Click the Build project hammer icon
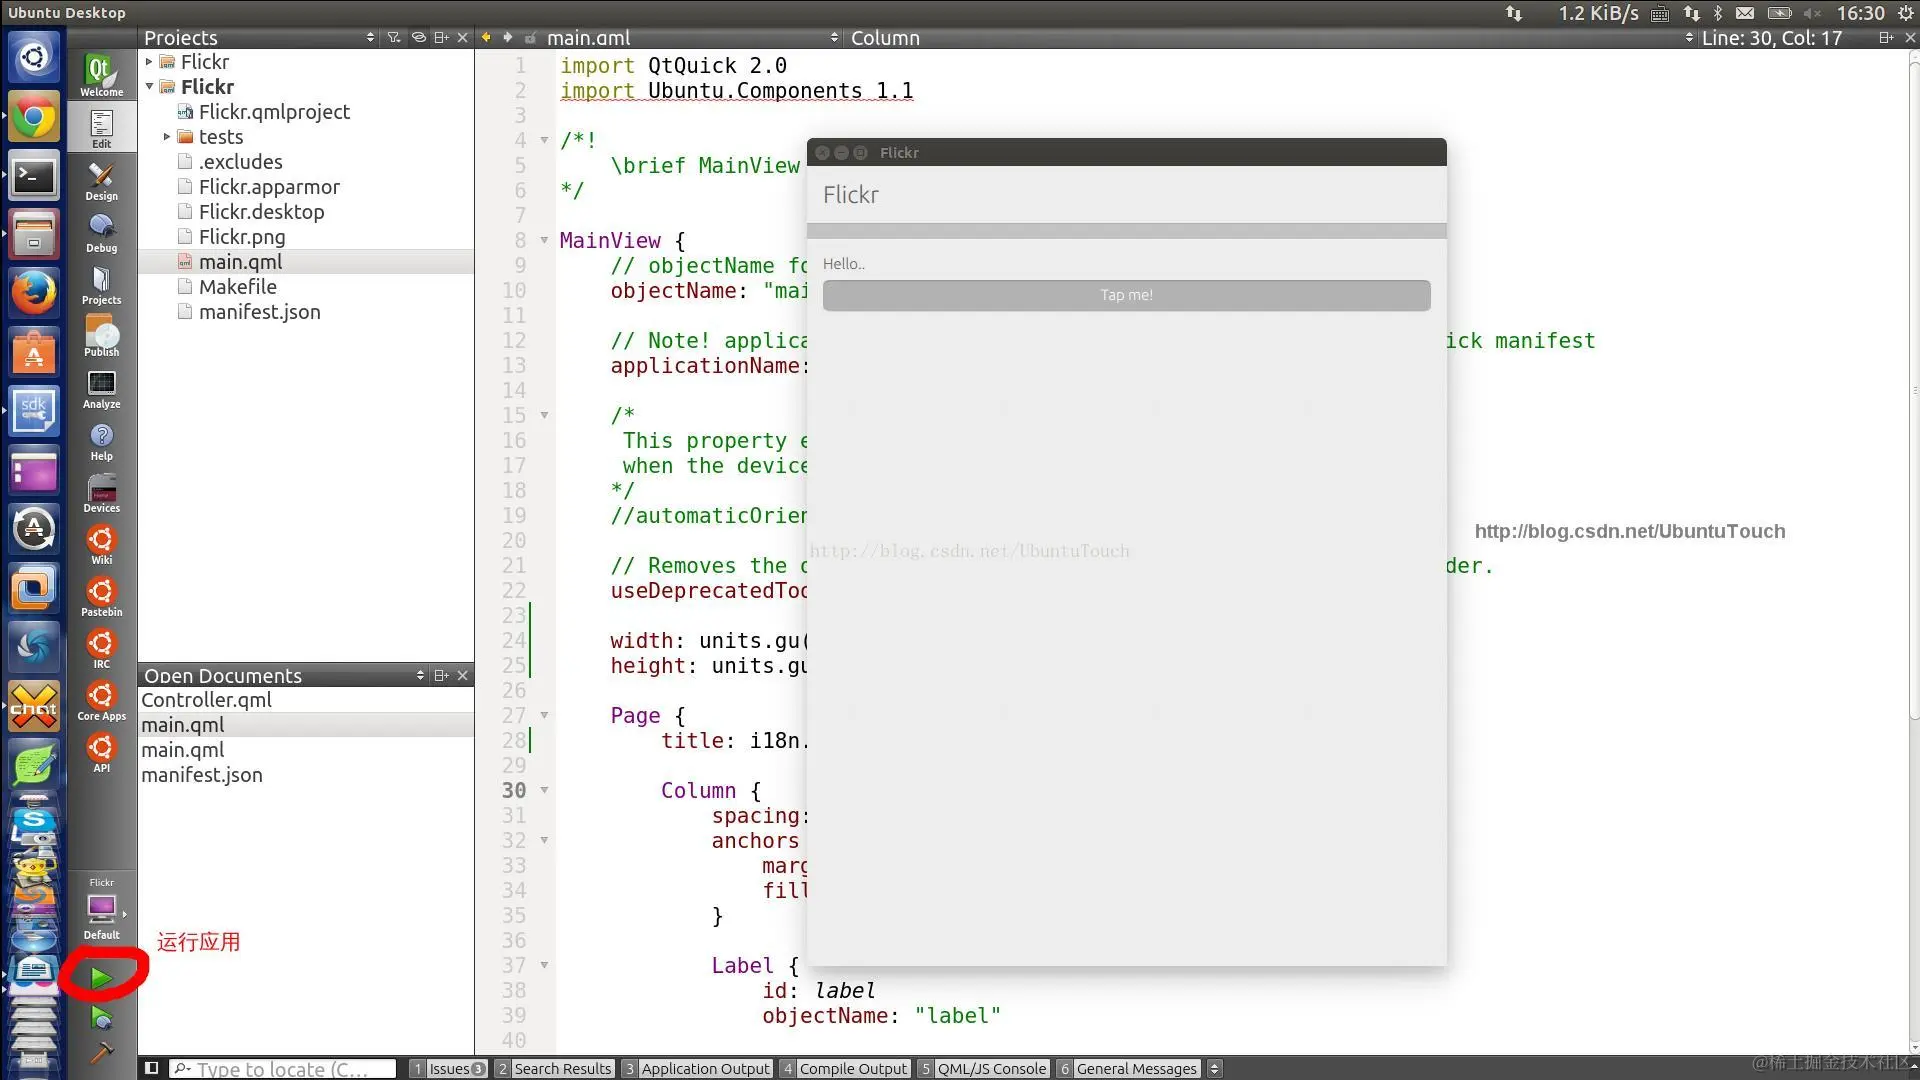This screenshot has height=1080, width=1920. [x=101, y=1053]
